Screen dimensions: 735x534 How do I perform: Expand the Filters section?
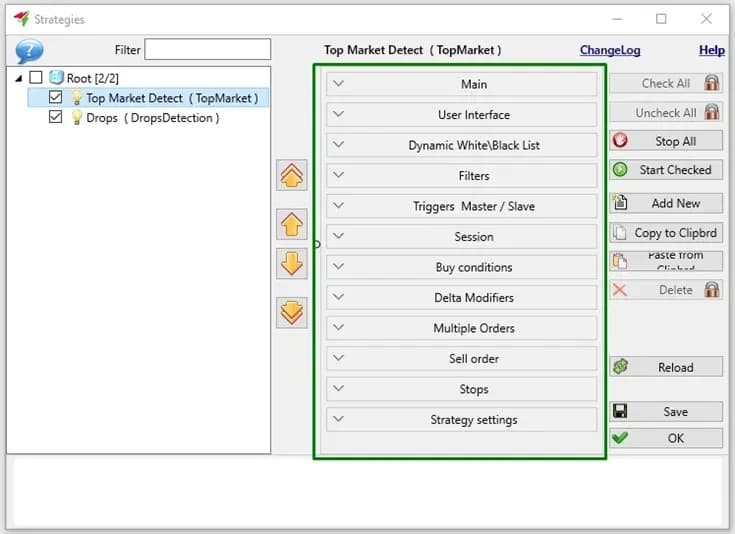coord(461,176)
